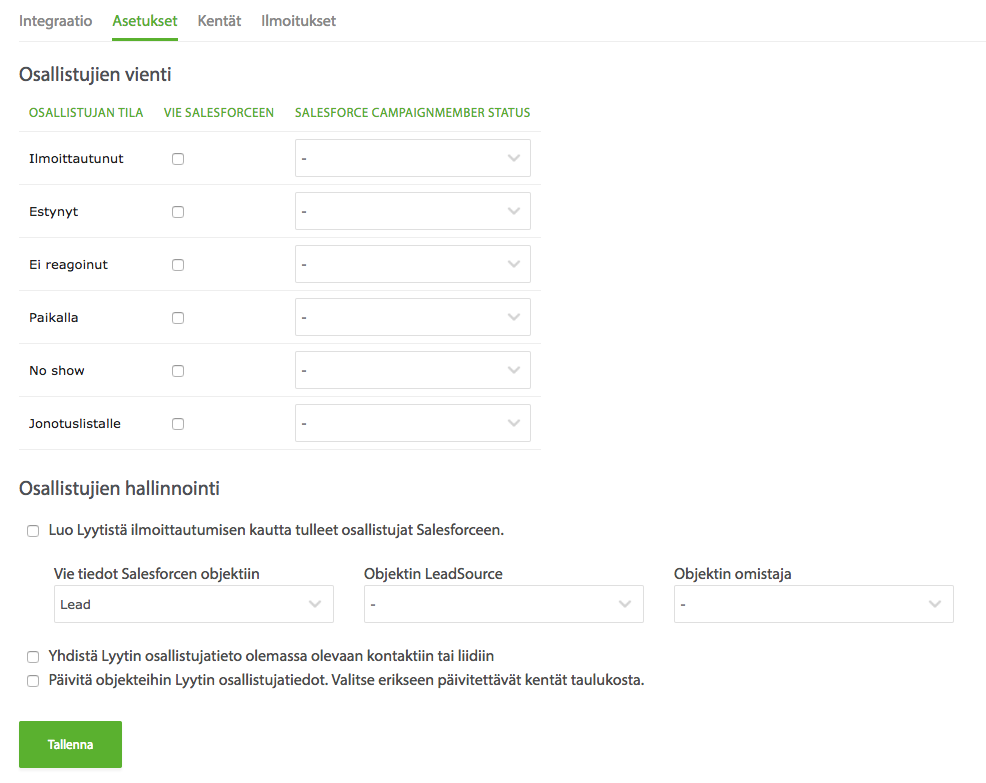
Task: Enable export for Ilmoittautunut status
Action: pyautogui.click(x=178, y=159)
